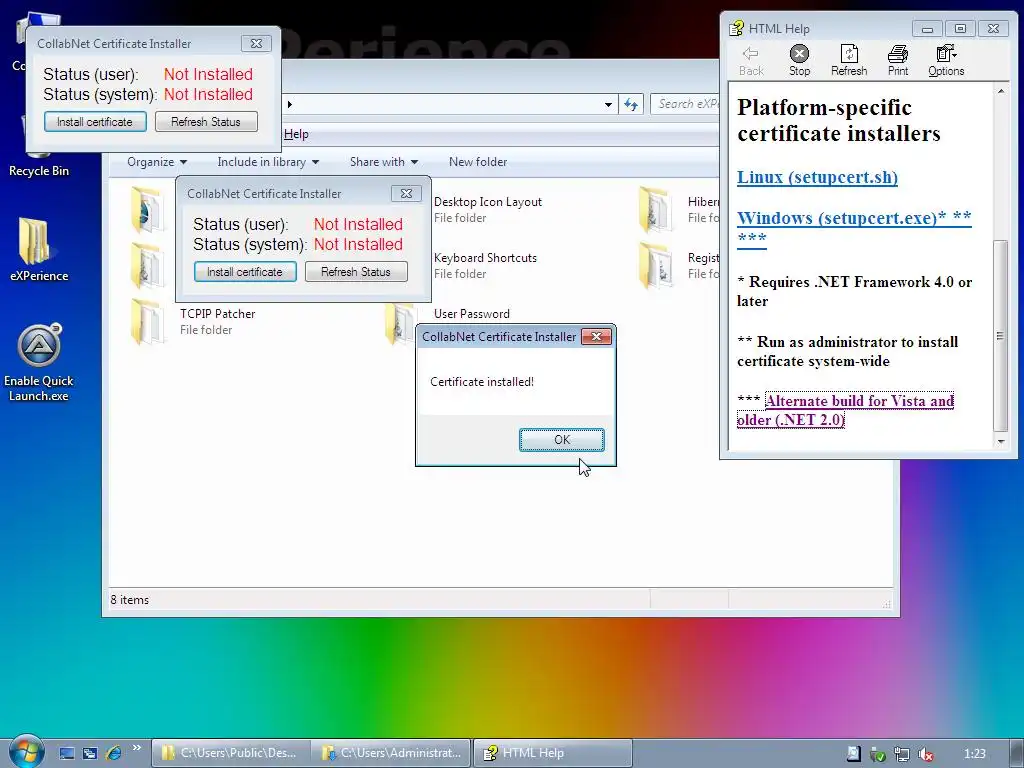1024x768 pixels.
Task: Click the Explorer search box
Action: pyautogui.click(x=686, y=104)
